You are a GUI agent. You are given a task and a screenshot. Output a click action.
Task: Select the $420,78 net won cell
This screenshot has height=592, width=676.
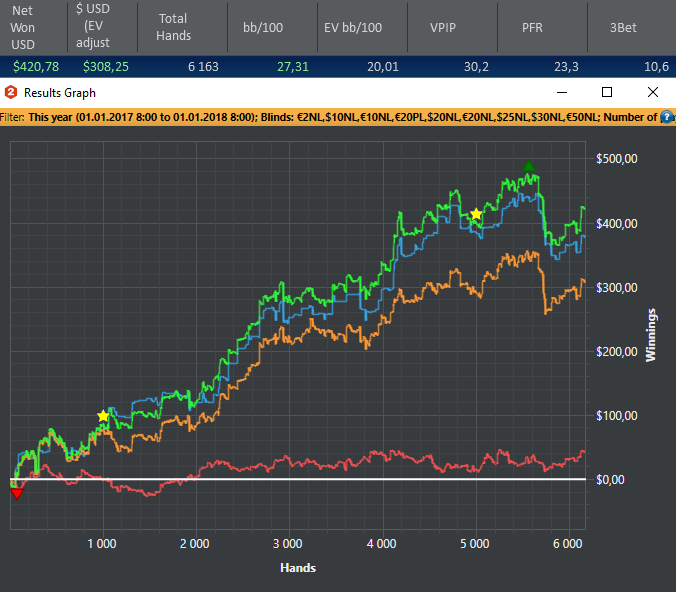tap(36, 66)
